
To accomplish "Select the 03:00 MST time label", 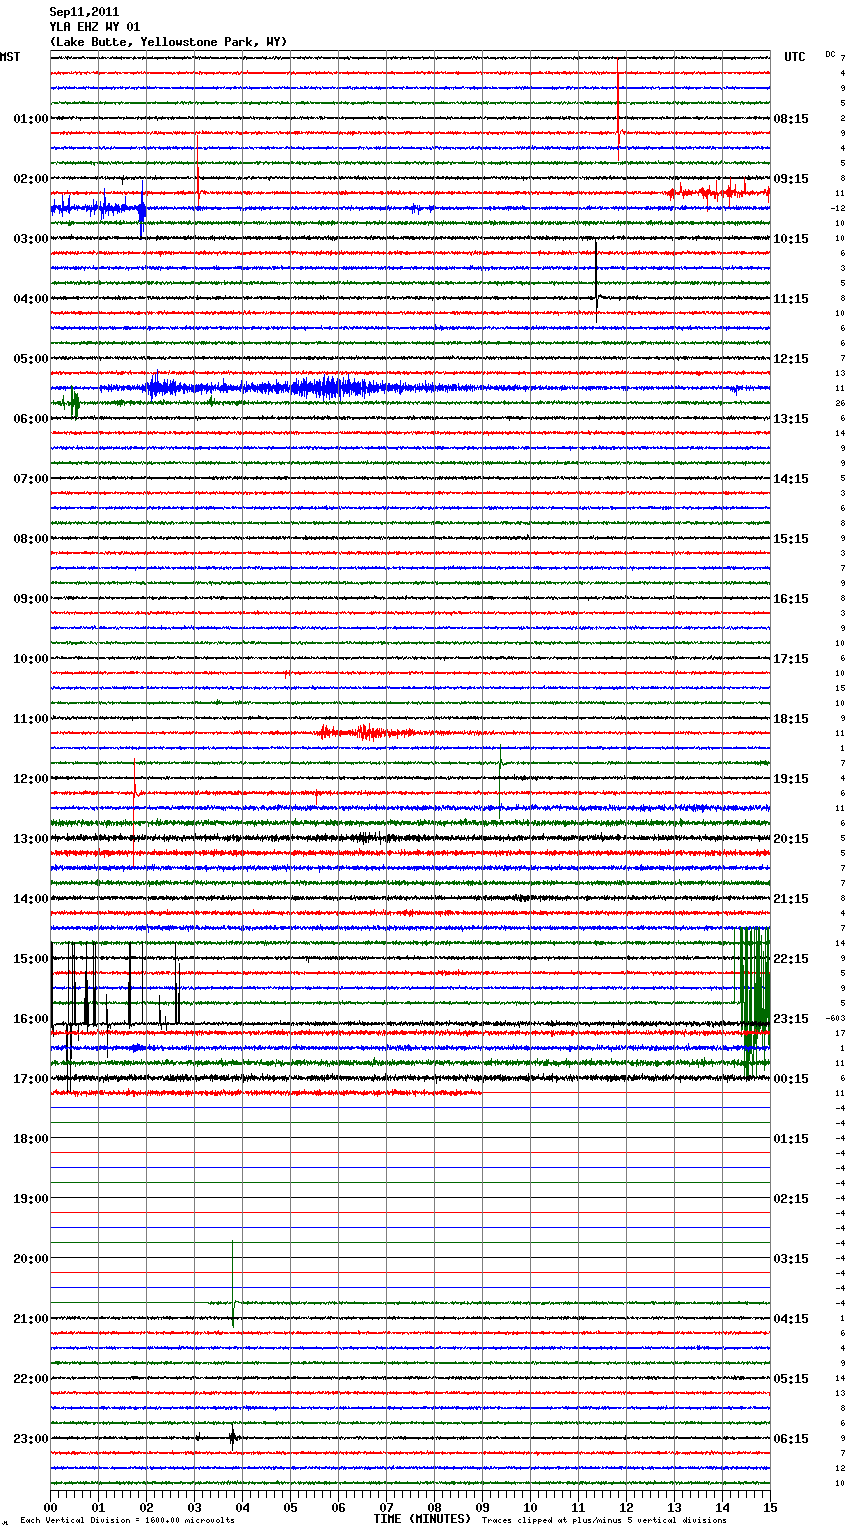I will (31, 239).
